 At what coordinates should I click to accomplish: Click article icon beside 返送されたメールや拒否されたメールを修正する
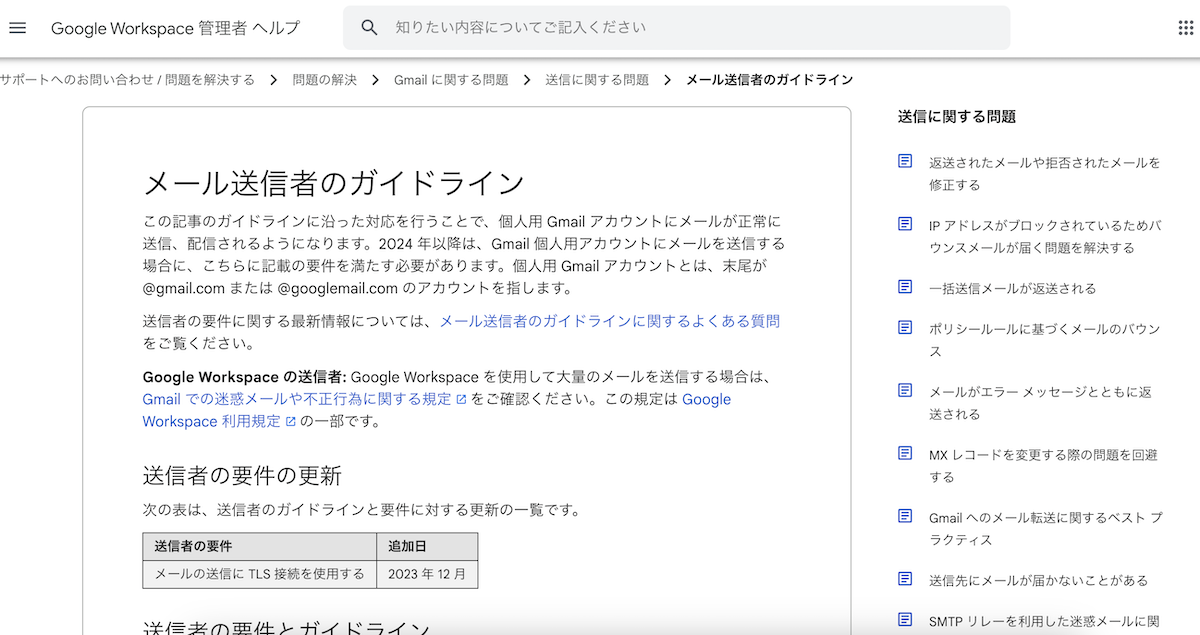point(905,161)
